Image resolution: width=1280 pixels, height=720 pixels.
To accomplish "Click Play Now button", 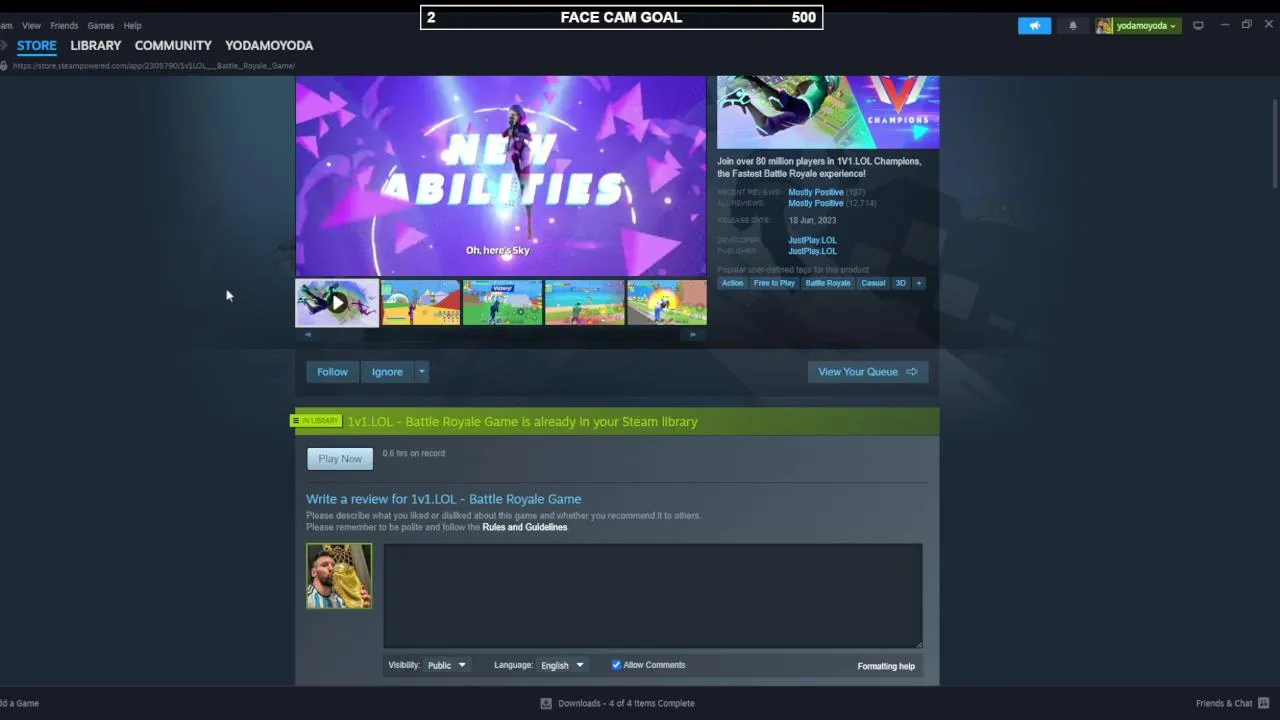I will point(340,459).
